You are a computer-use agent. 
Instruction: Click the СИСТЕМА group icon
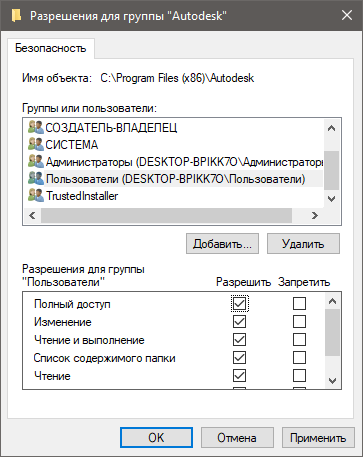(36, 144)
